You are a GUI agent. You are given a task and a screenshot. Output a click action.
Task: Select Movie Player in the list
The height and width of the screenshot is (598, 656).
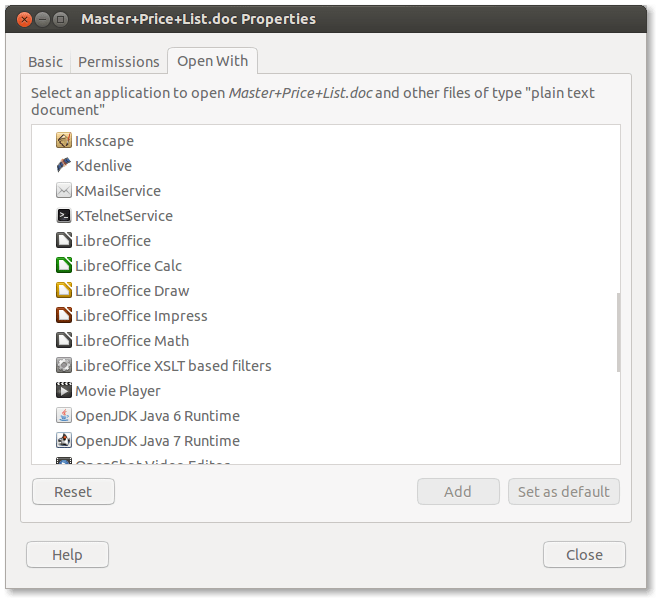click(325, 390)
